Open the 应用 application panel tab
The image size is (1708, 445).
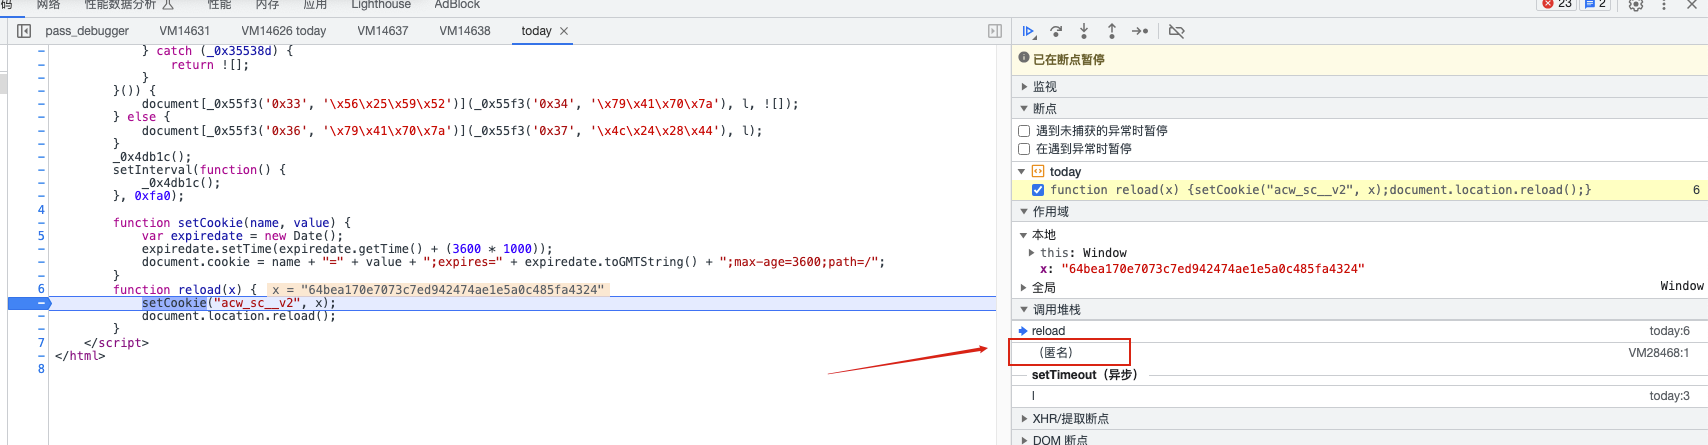point(315,5)
